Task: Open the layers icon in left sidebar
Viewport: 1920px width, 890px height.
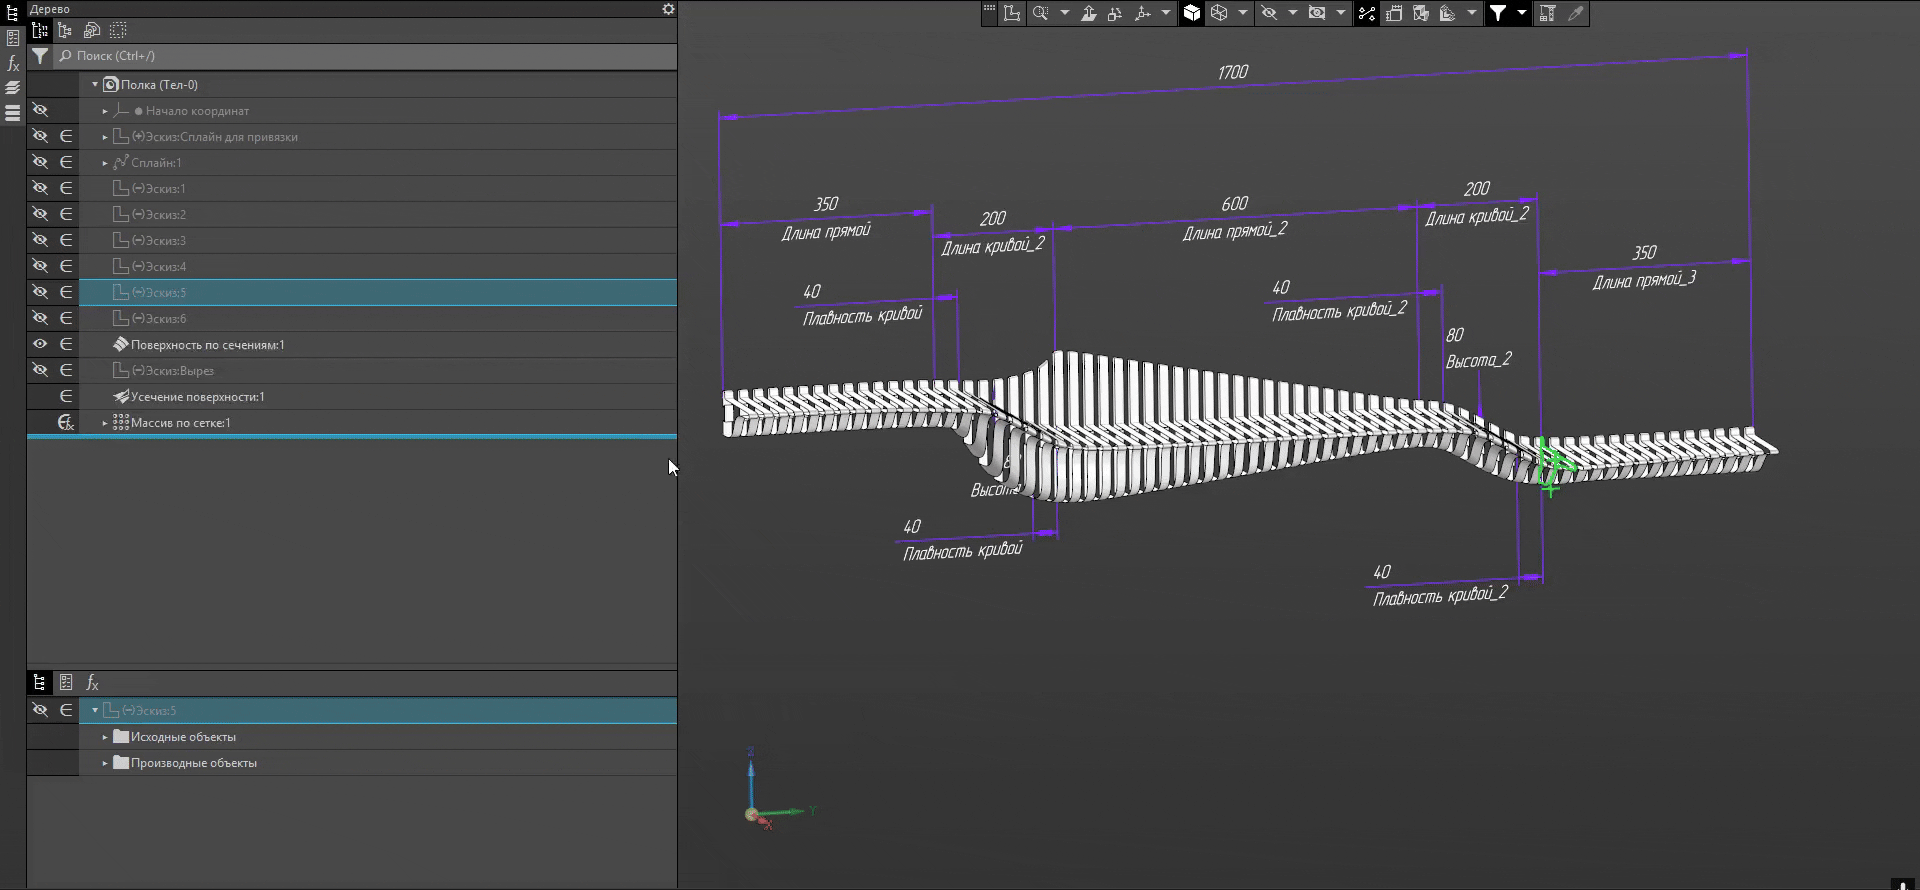Action: (x=13, y=88)
